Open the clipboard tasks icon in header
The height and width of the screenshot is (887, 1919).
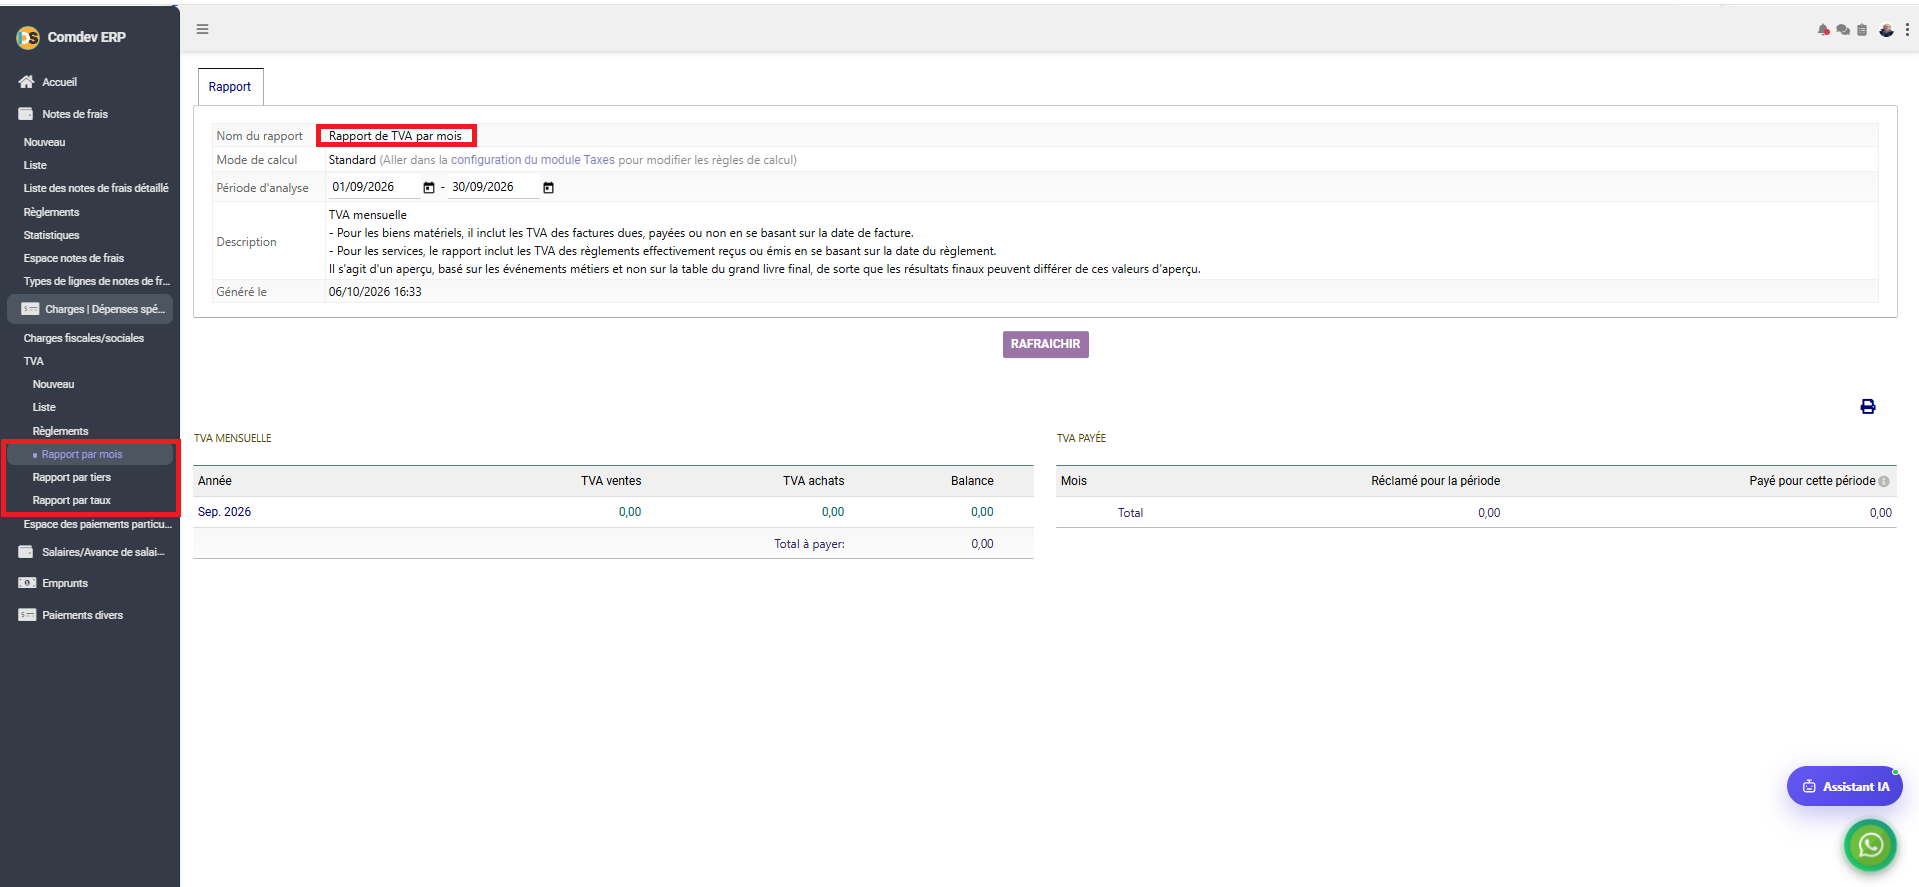[1862, 30]
